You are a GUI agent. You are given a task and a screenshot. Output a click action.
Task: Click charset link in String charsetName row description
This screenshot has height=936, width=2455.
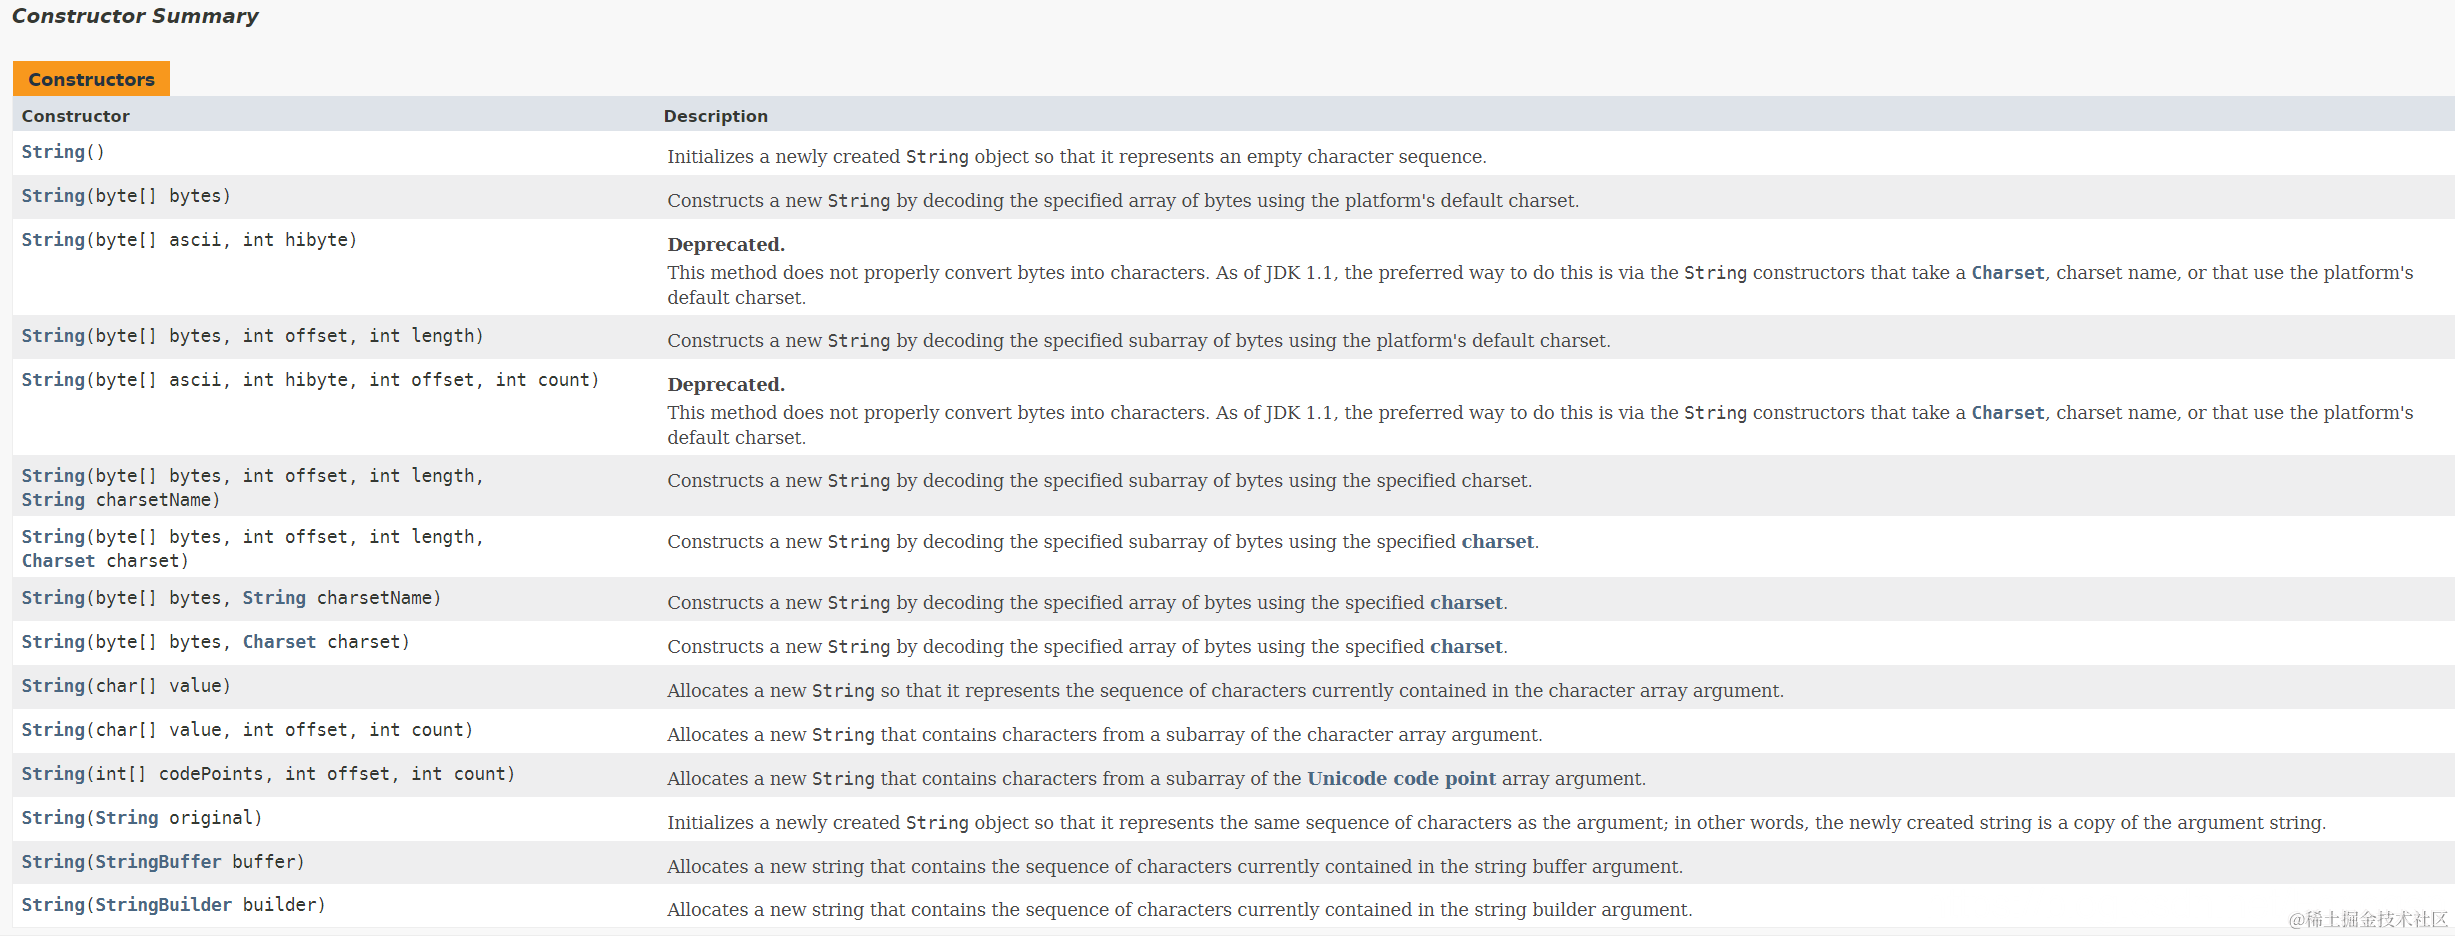(1466, 602)
